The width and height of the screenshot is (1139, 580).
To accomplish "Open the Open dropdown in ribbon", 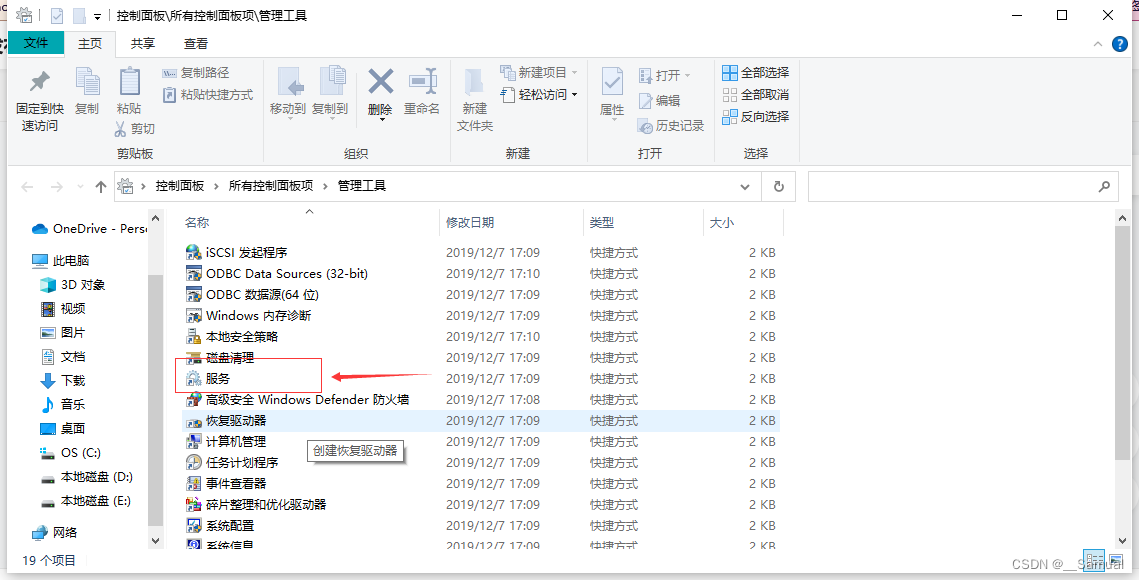I will pyautogui.click(x=664, y=76).
